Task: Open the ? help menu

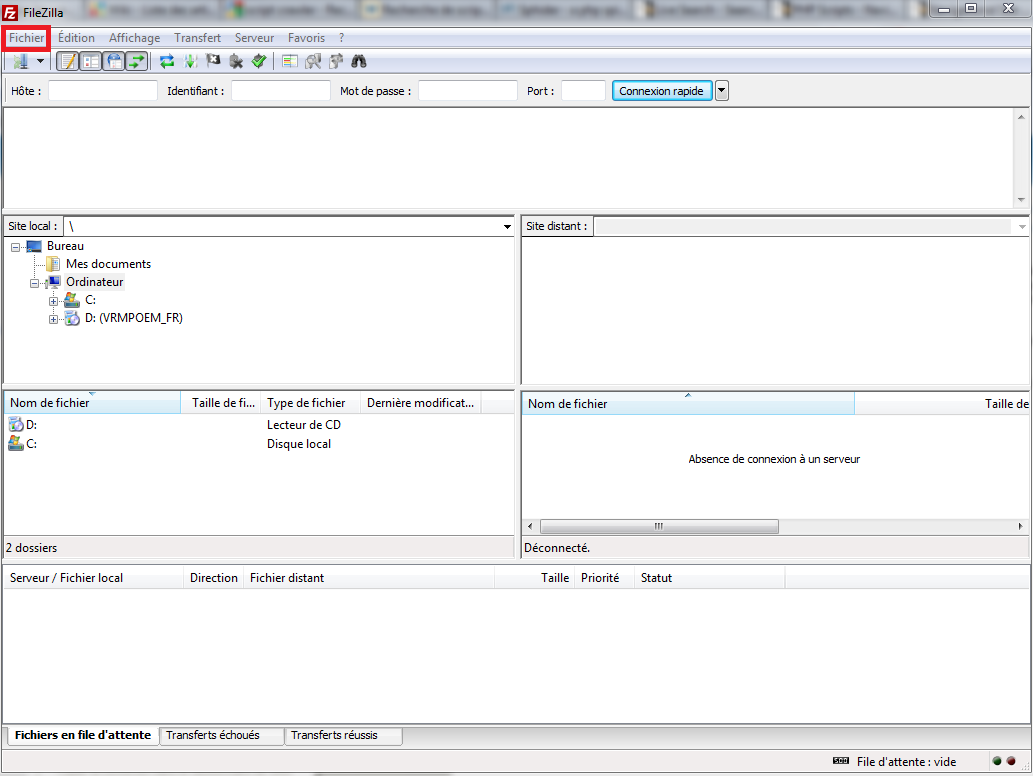Action: click(341, 38)
